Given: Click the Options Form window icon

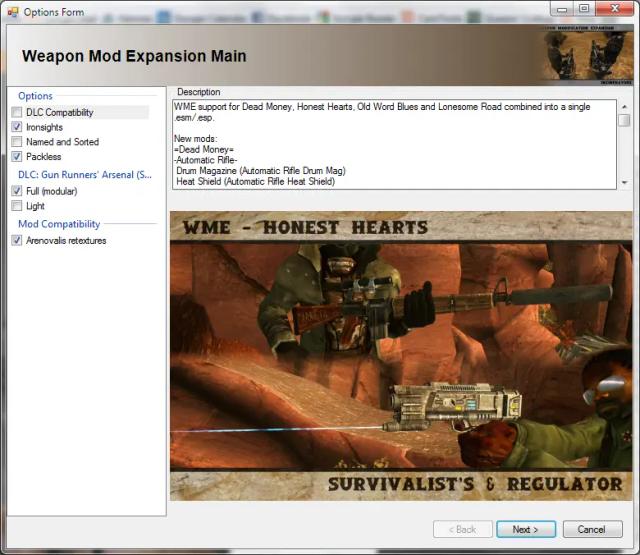Looking at the screenshot, I should (13, 12).
